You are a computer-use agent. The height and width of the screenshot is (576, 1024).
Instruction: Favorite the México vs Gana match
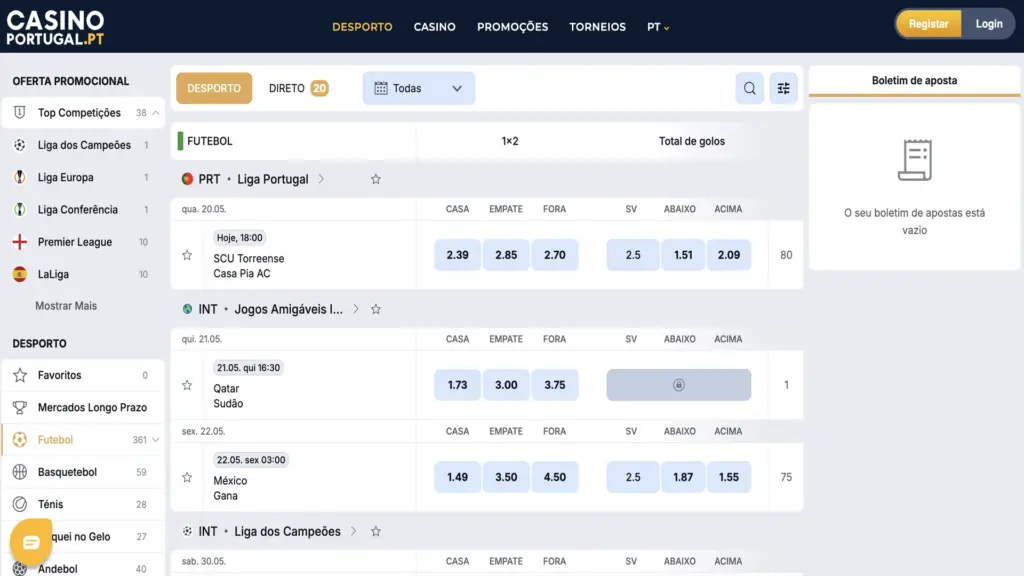point(187,477)
